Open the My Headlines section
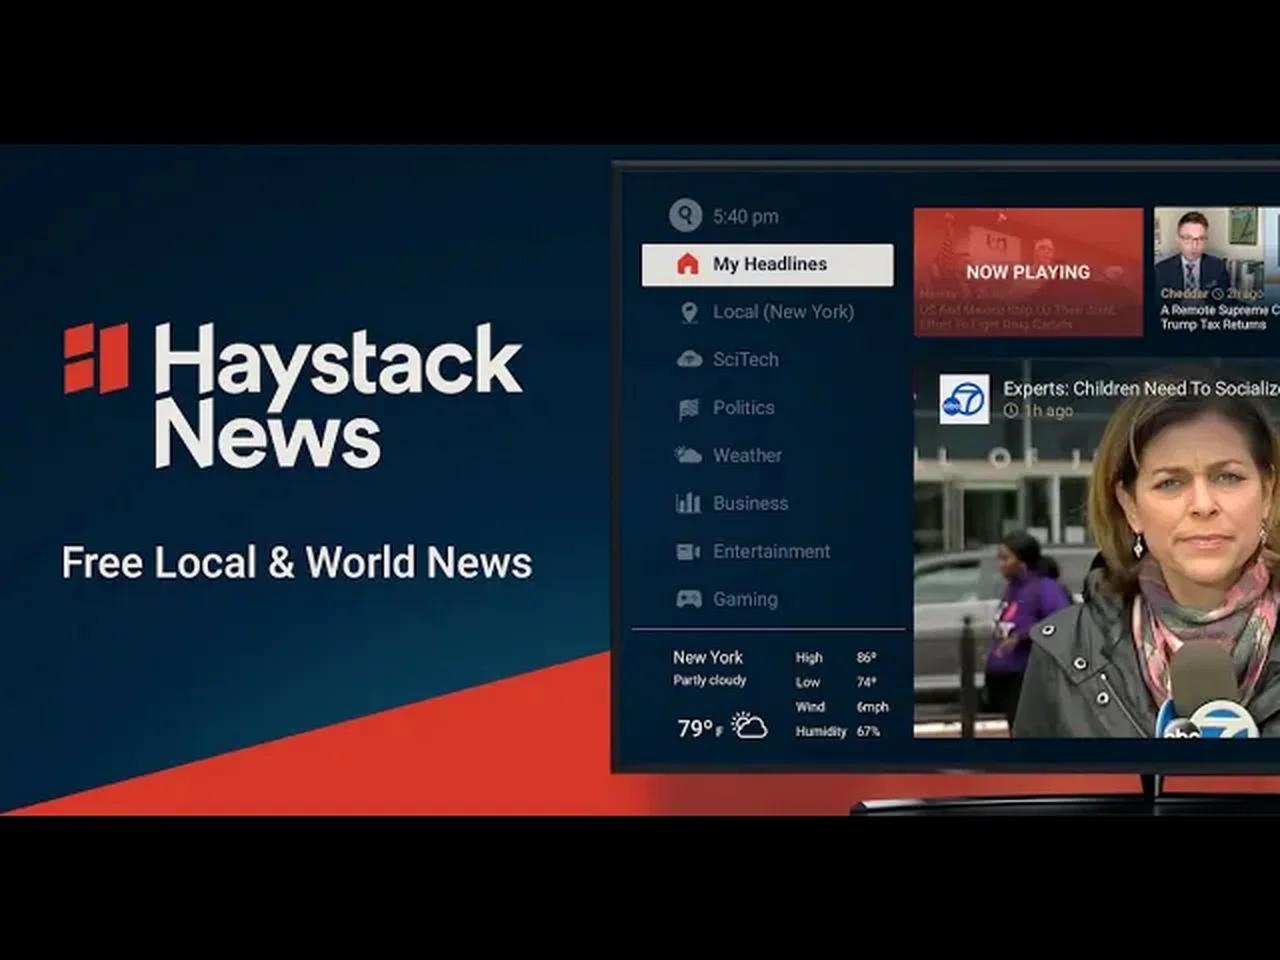Screen dimensions: 1280x960 (768, 263)
